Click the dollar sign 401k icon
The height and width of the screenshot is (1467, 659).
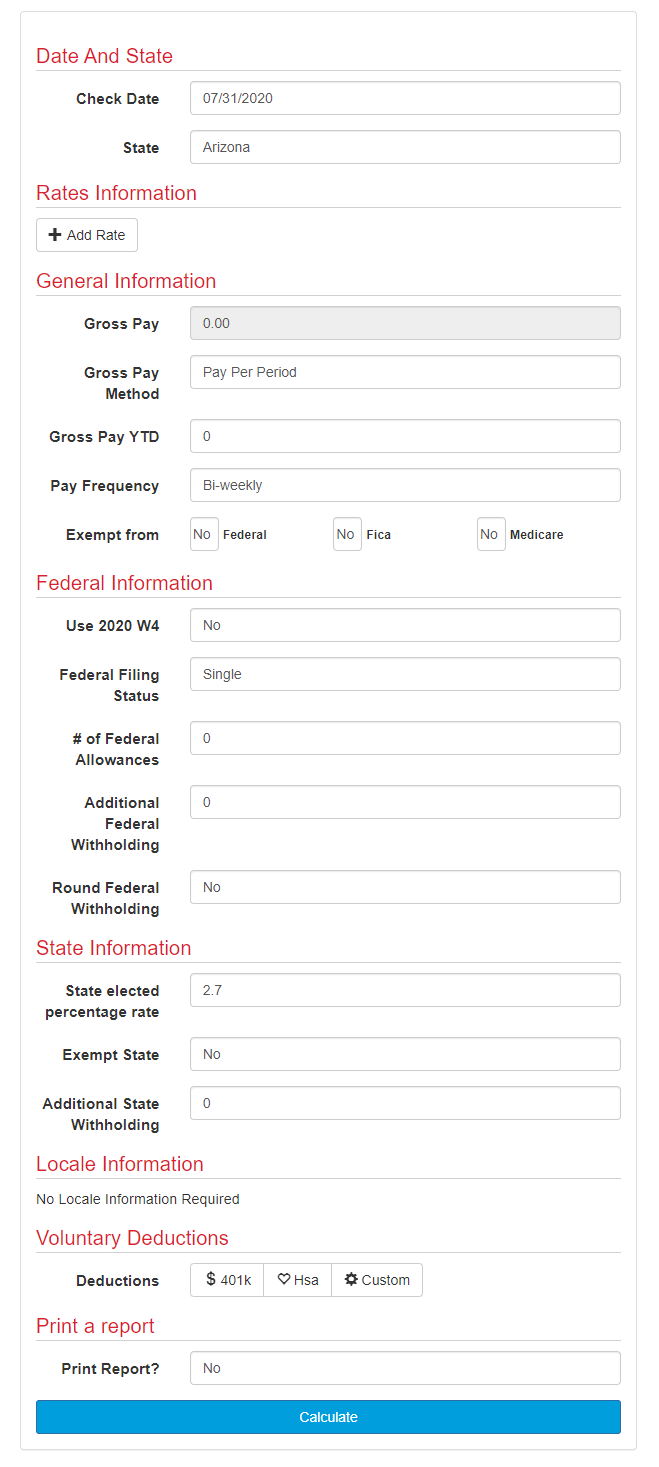(x=211, y=1279)
